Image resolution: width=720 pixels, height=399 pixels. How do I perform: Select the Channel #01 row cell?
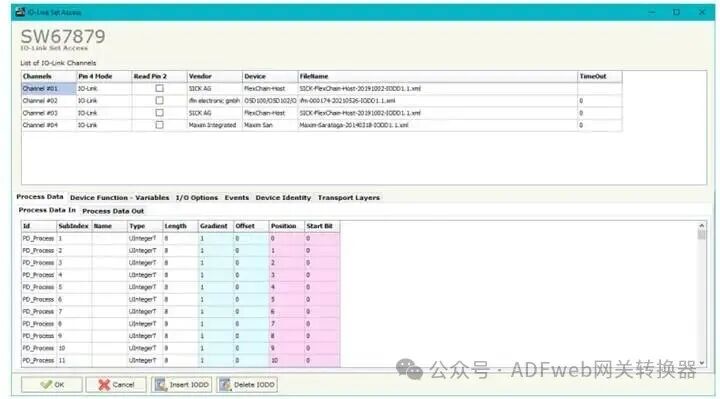coord(49,88)
